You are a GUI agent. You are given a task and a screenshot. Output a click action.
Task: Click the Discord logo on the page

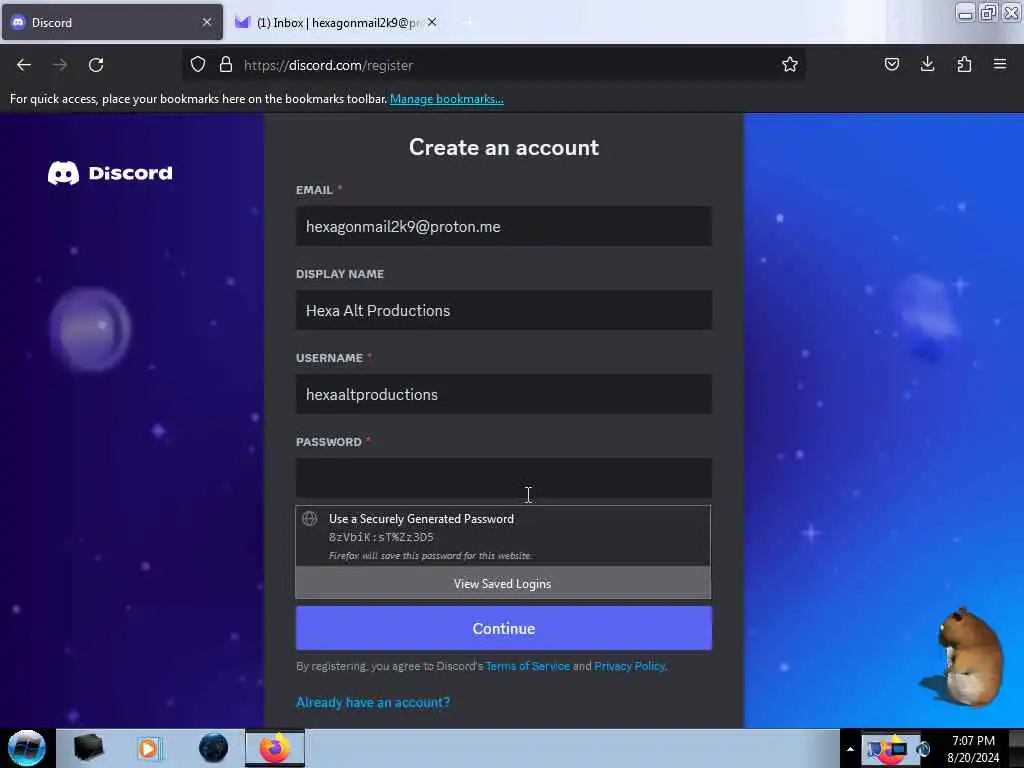(110, 173)
